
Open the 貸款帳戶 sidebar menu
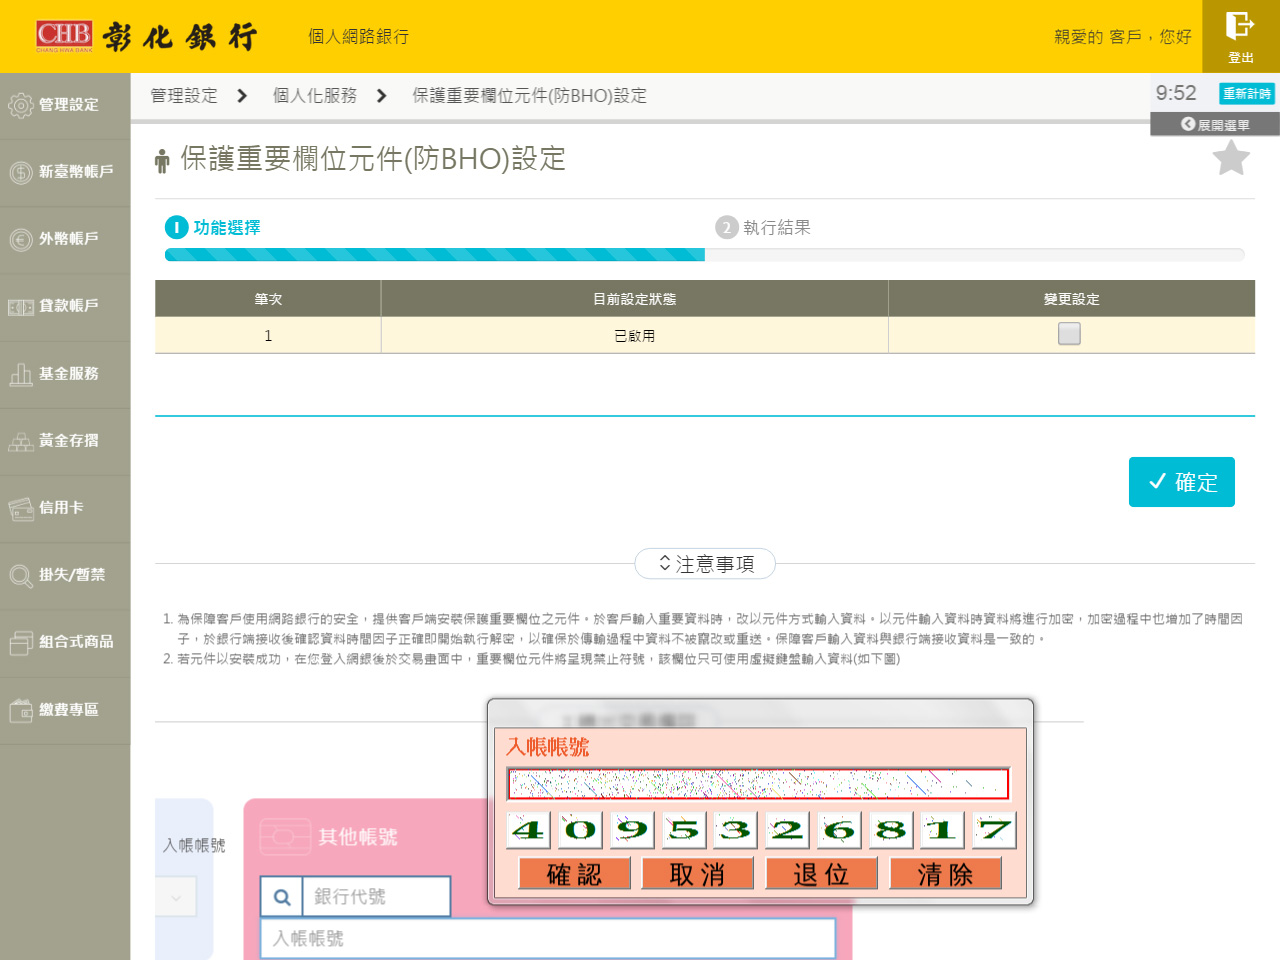66,306
